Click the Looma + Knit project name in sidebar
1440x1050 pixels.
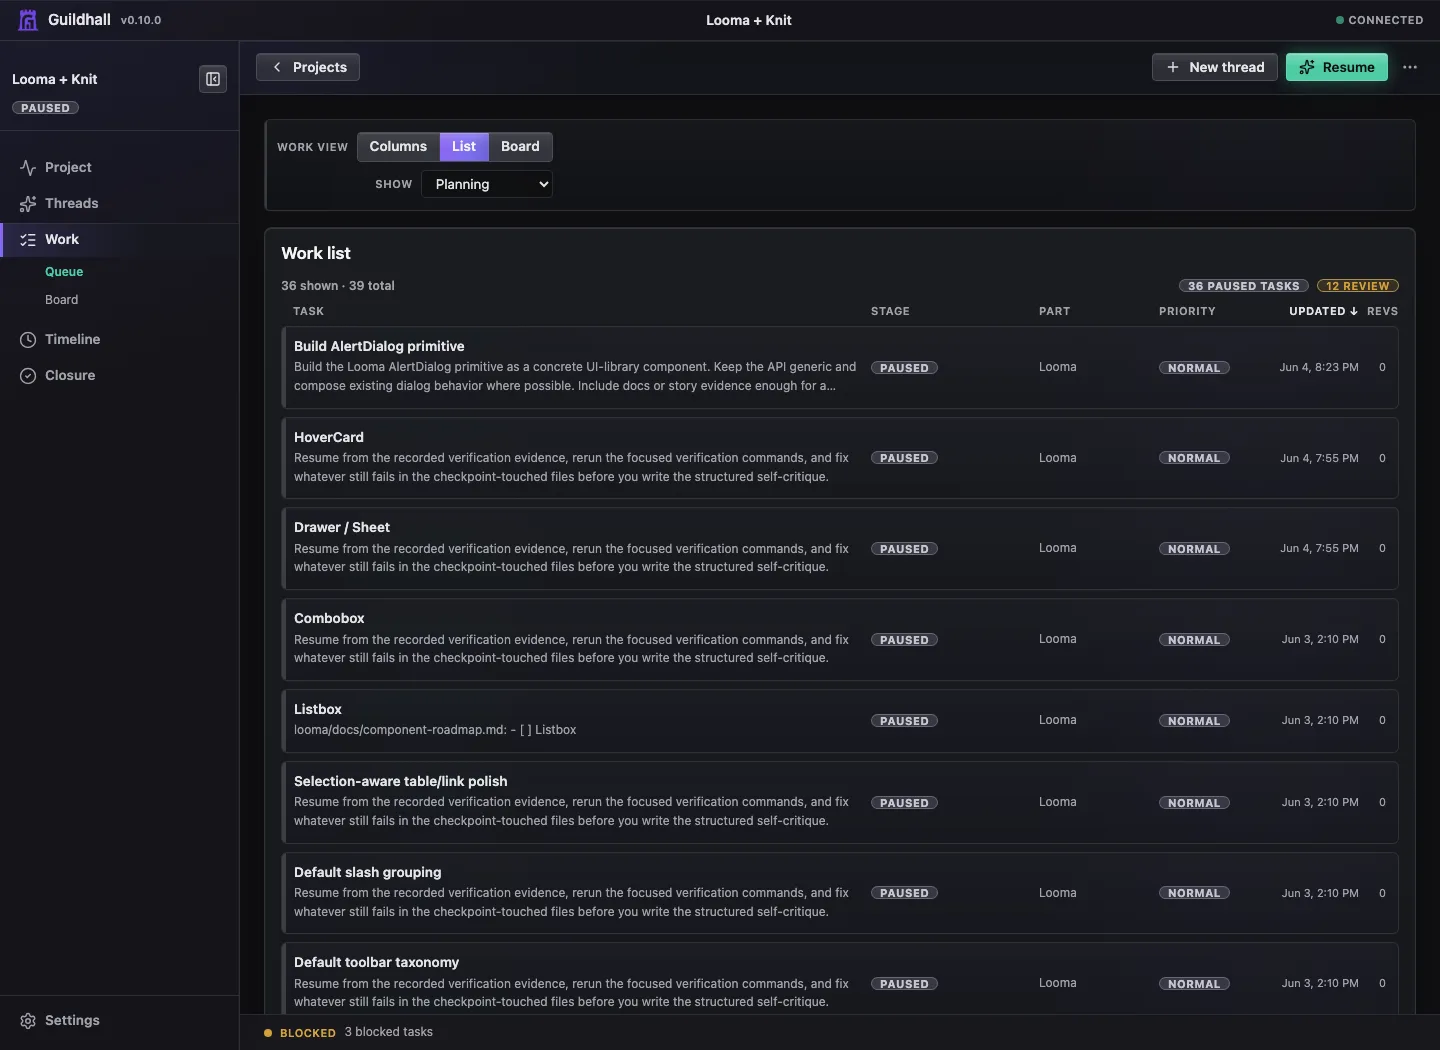(x=55, y=79)
